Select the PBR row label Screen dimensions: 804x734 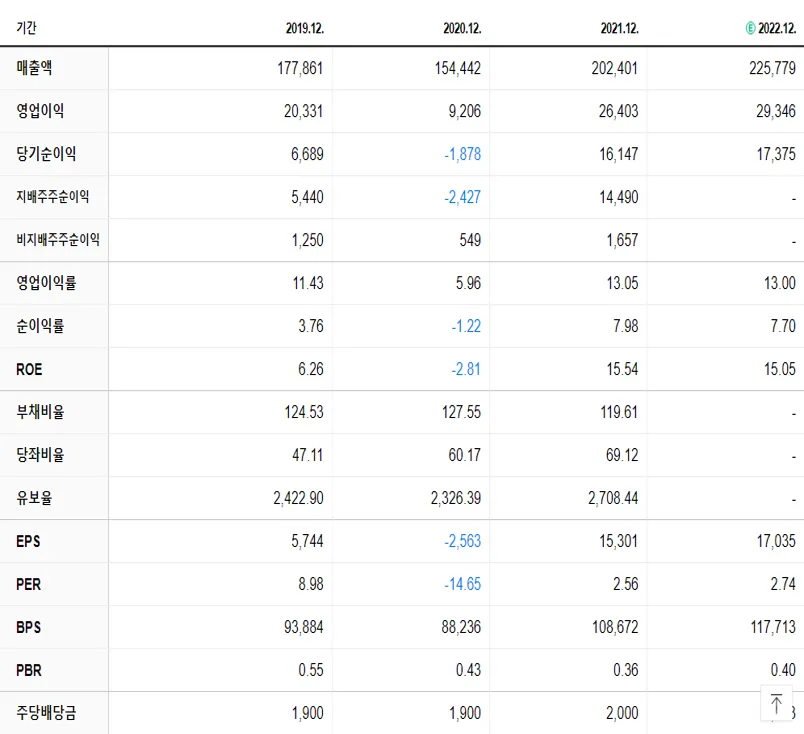[x=27, y=670]
